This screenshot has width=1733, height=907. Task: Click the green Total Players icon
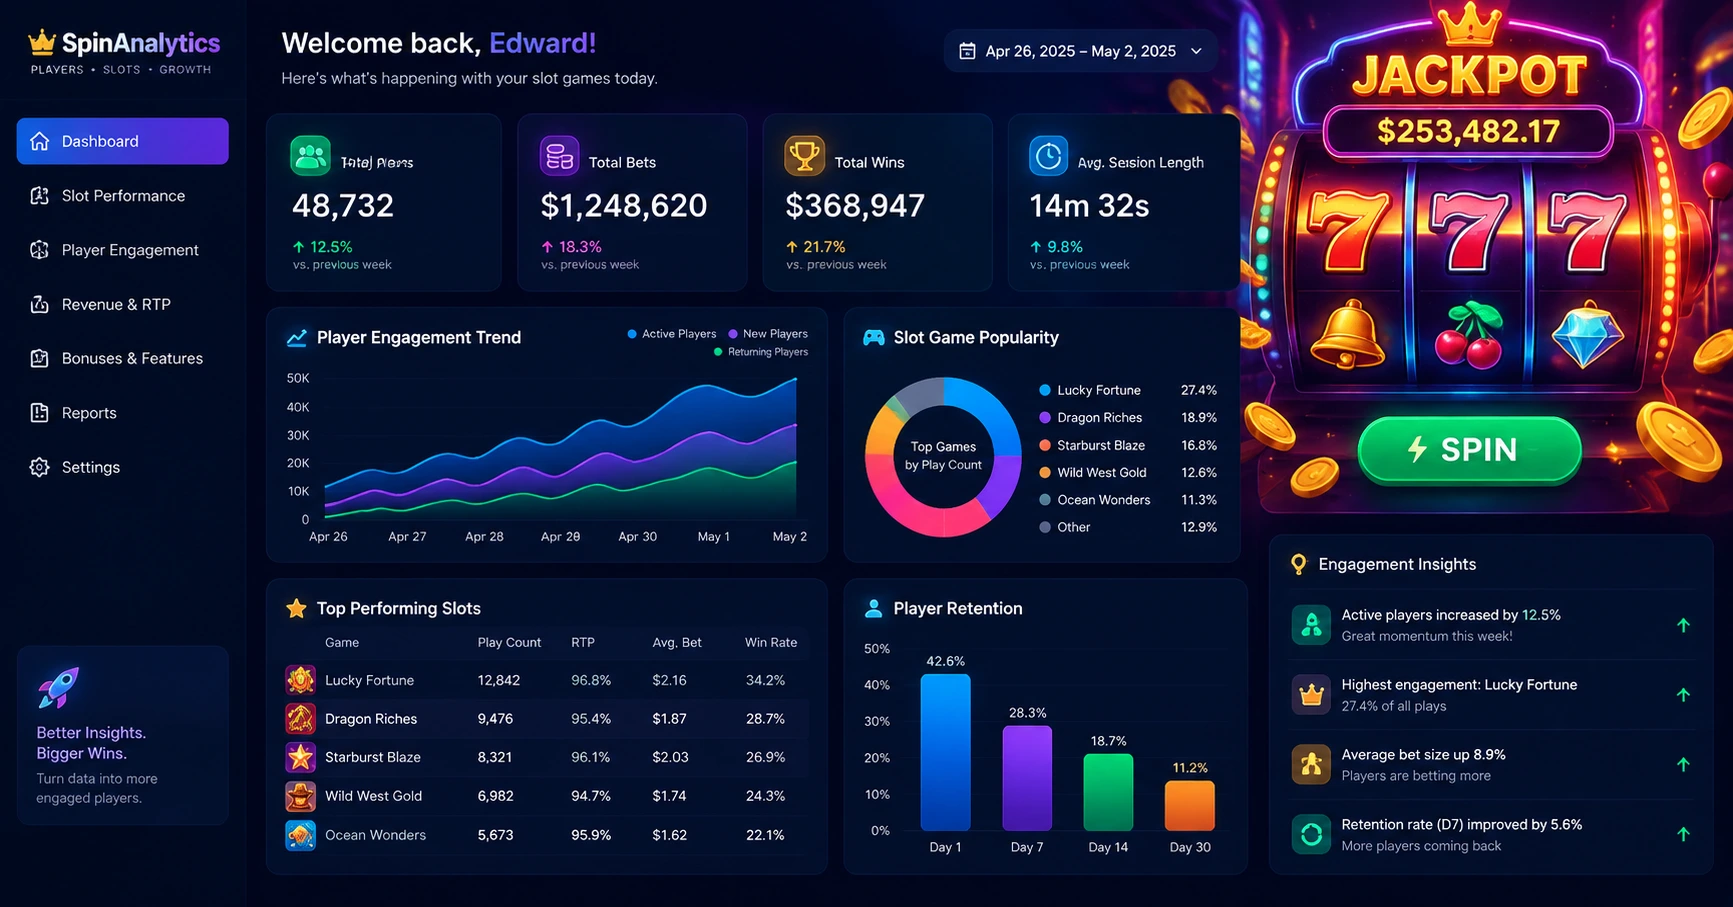pos(310,156)
